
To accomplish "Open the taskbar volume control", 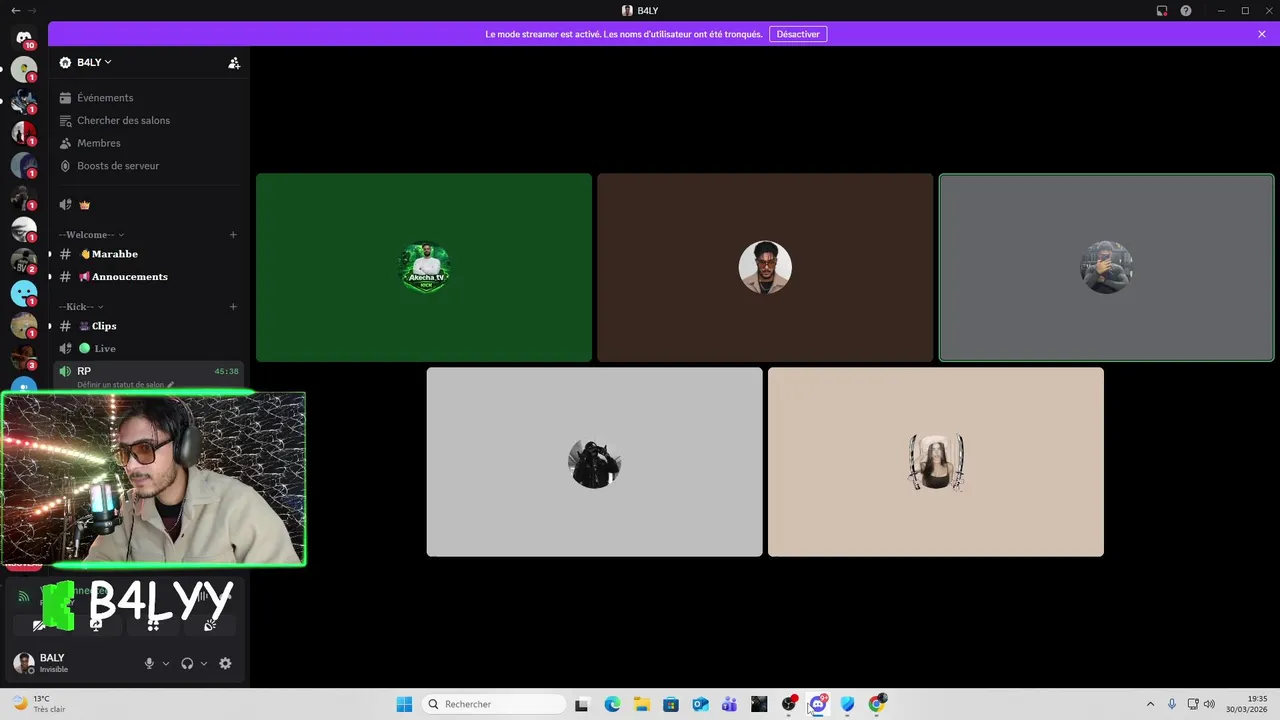I will tap(1209, 704).
